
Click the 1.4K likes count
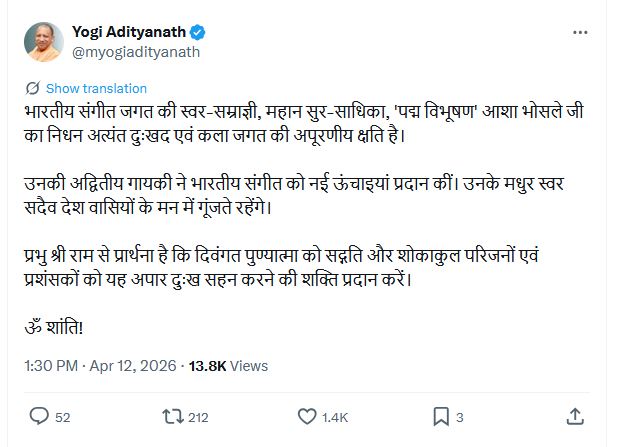tap(334, 417)
